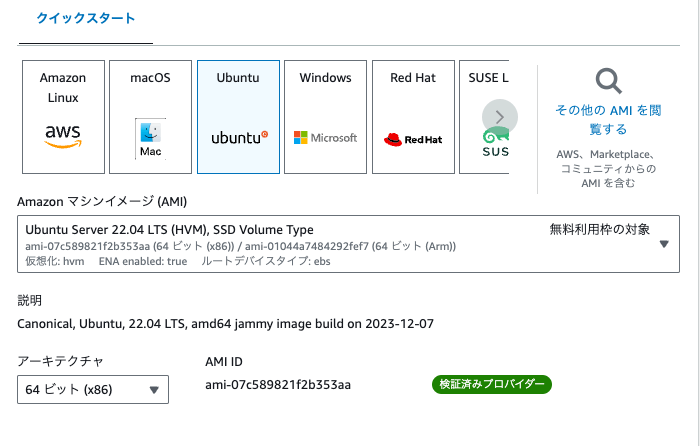Click the Canonical, Ubuntu, 22.04 LTS description text

[225, 324]
